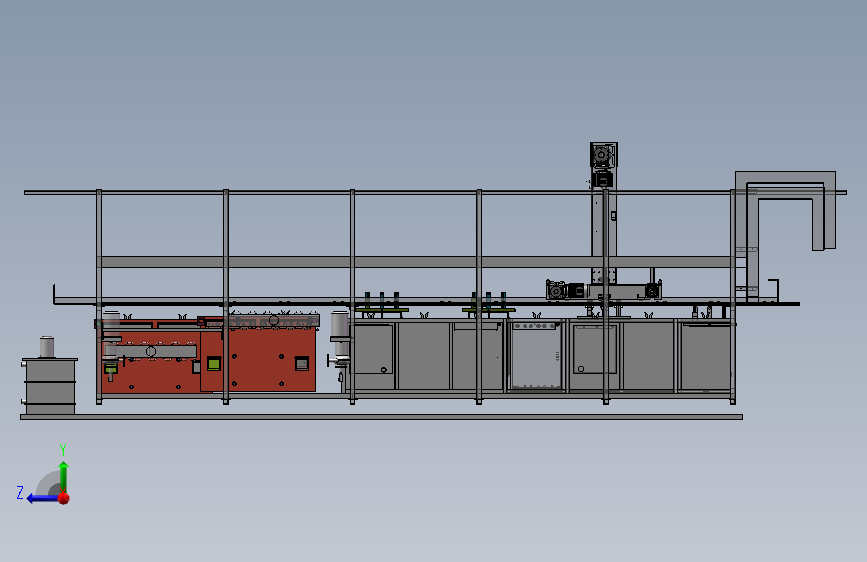867x562 pixels.
Task: Select the long base plate under the machine
Action: pos(382,417)
